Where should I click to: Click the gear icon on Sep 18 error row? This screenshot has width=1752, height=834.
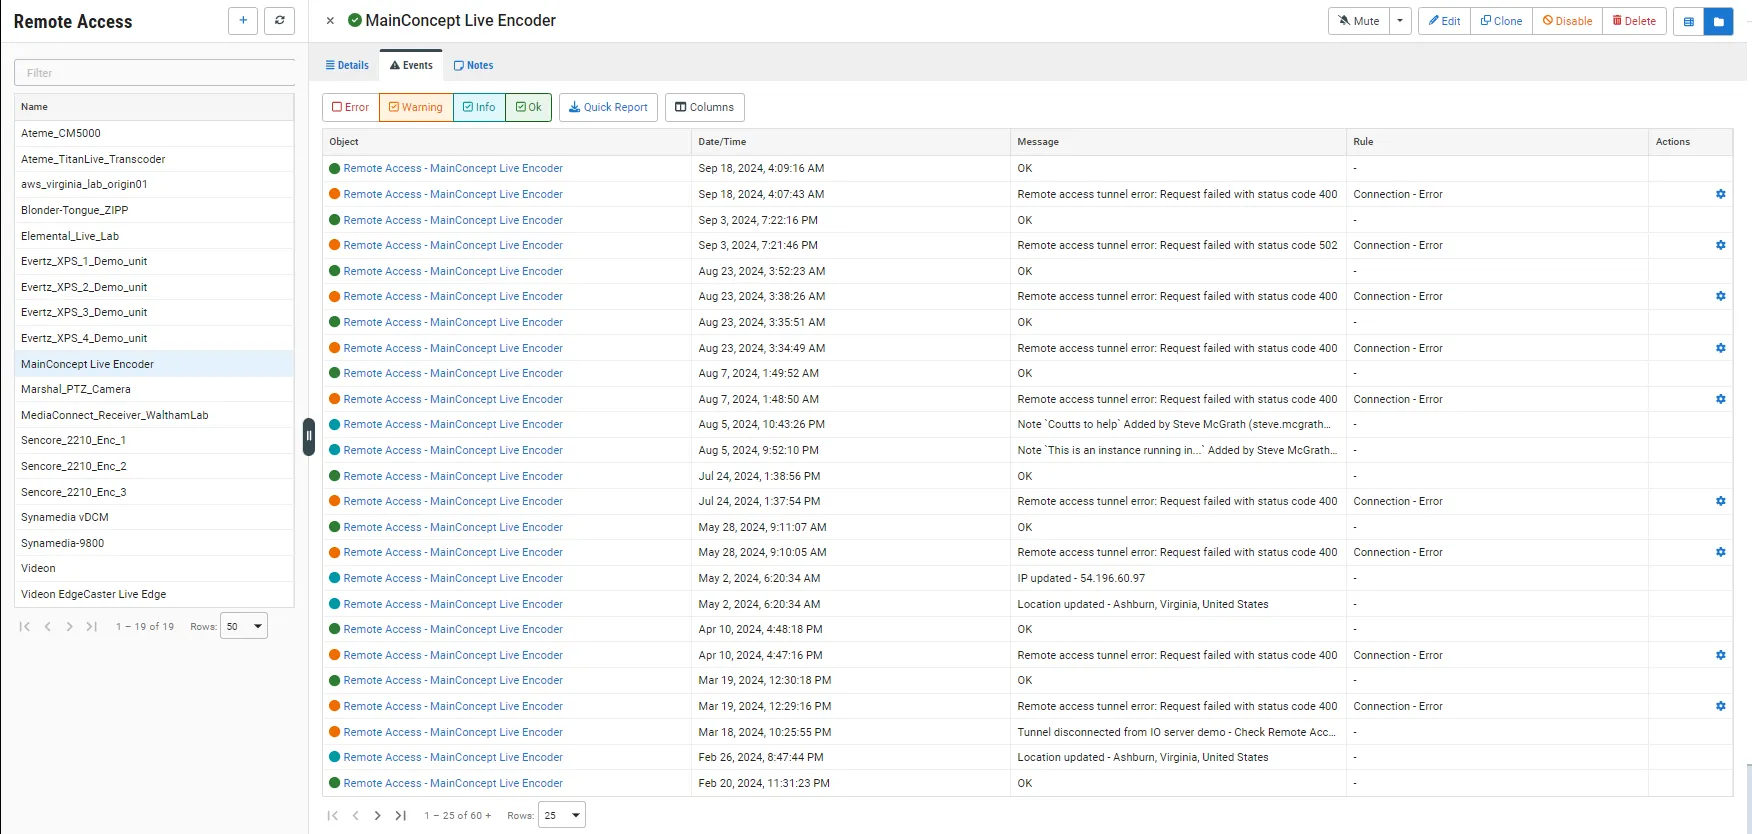[x=1720, y=194]
